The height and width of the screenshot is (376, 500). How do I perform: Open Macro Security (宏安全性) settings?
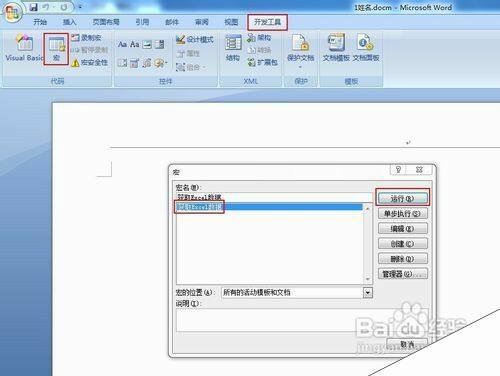point(90,62)
